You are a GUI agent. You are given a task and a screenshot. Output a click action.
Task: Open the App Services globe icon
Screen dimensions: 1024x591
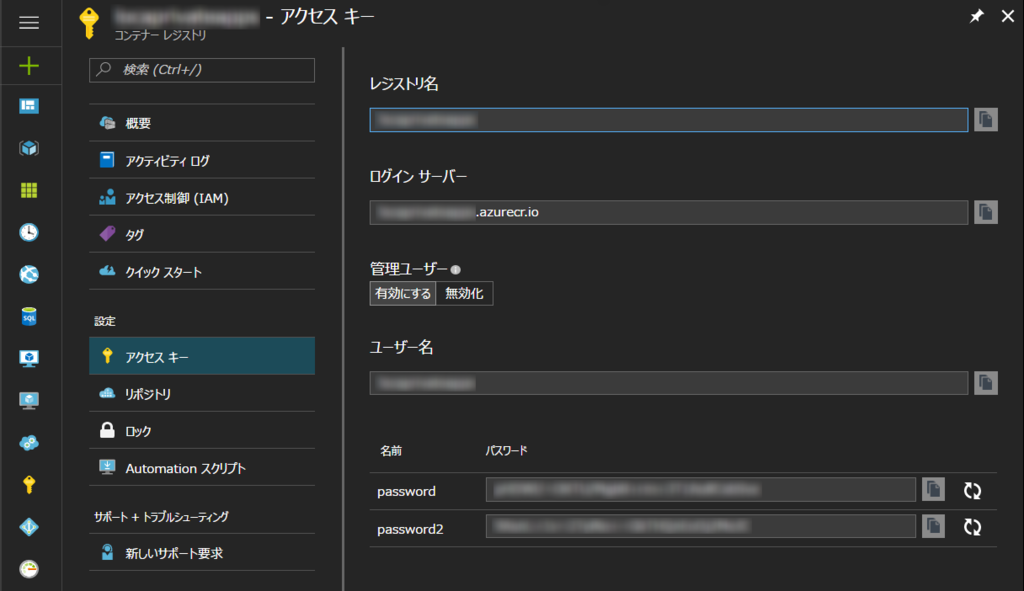click(x=29, y=274)
